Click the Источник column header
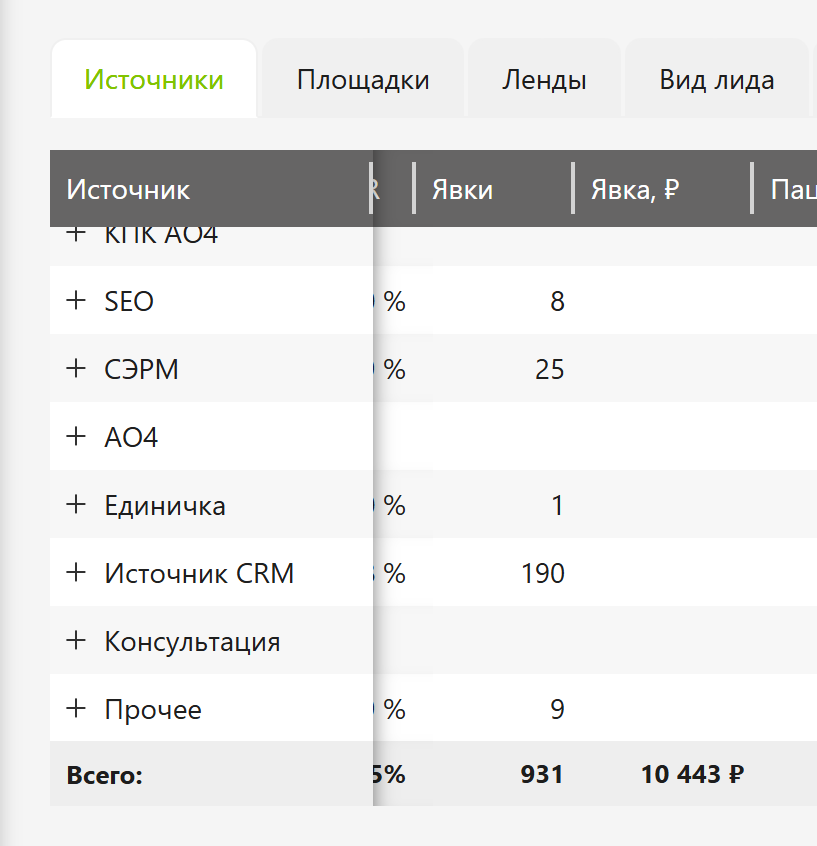This screenshot has height=846, width=817. pos(128,189)
